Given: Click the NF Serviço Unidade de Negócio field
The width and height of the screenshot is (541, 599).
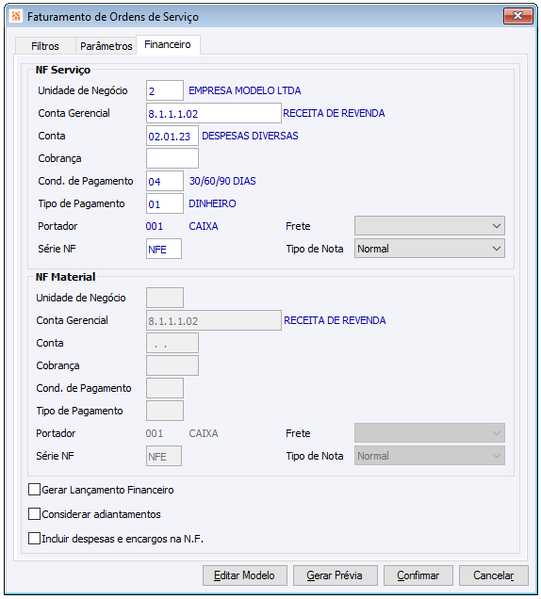Looking at the screenshot, I should [x=165, y=91].
